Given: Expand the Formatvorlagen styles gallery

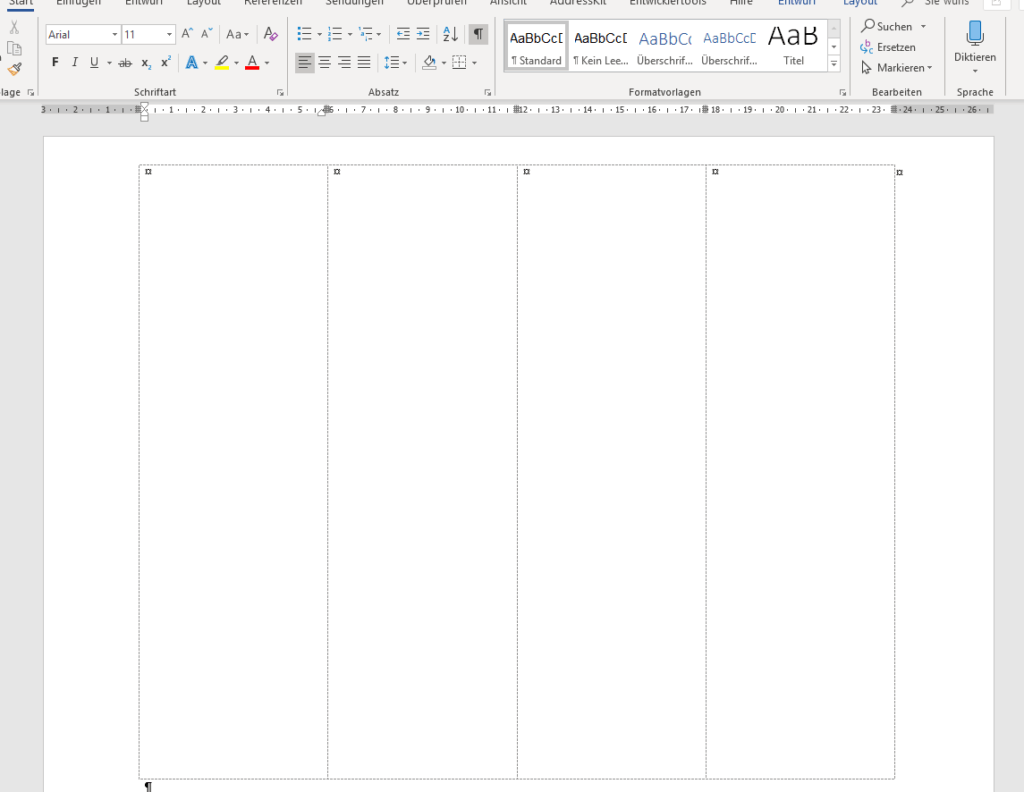Looking at the screenshot, I should [834, 64].
